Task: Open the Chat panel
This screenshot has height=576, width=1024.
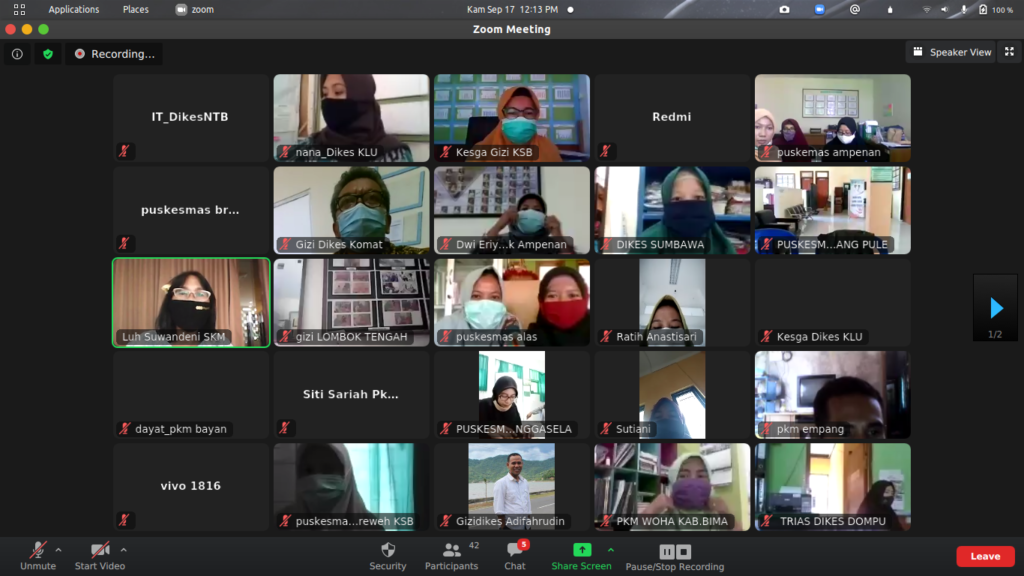Action: coord(514,551)
